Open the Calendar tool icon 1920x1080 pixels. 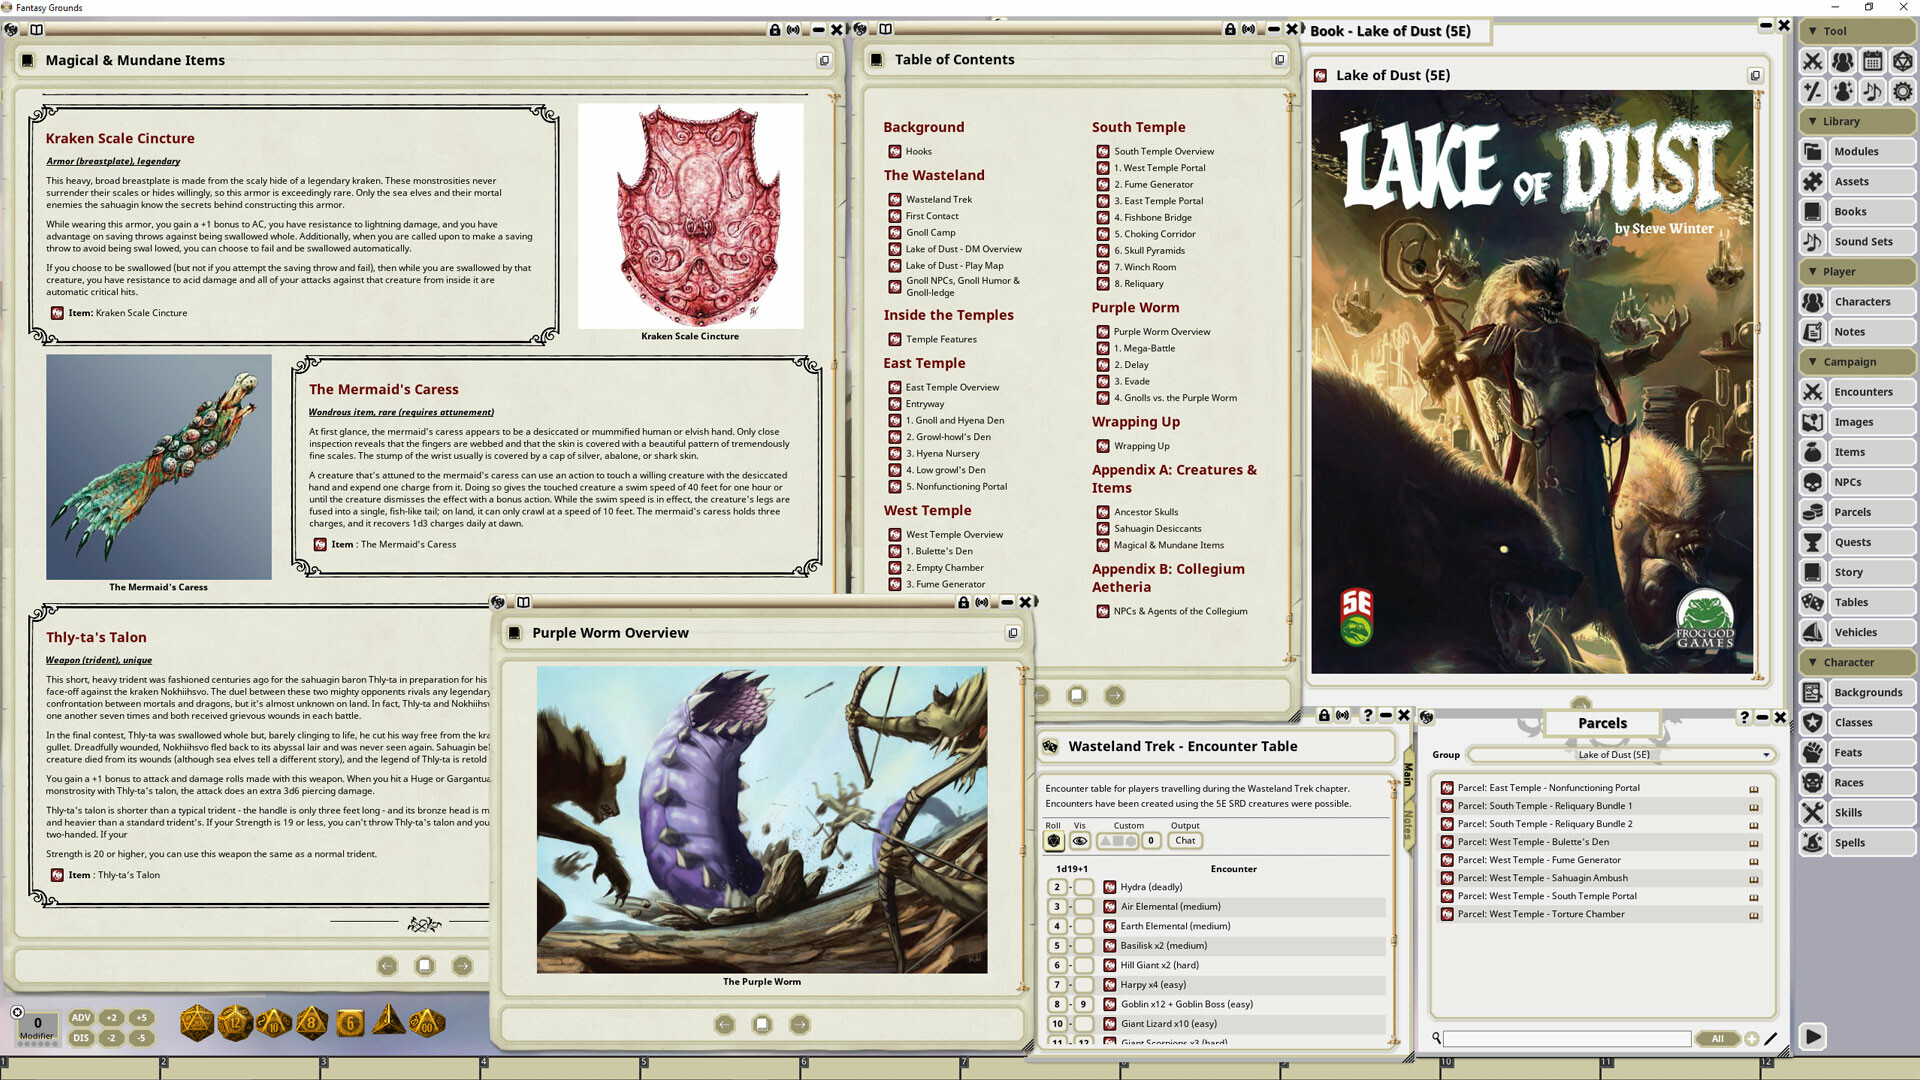(x=1872, y=61)
